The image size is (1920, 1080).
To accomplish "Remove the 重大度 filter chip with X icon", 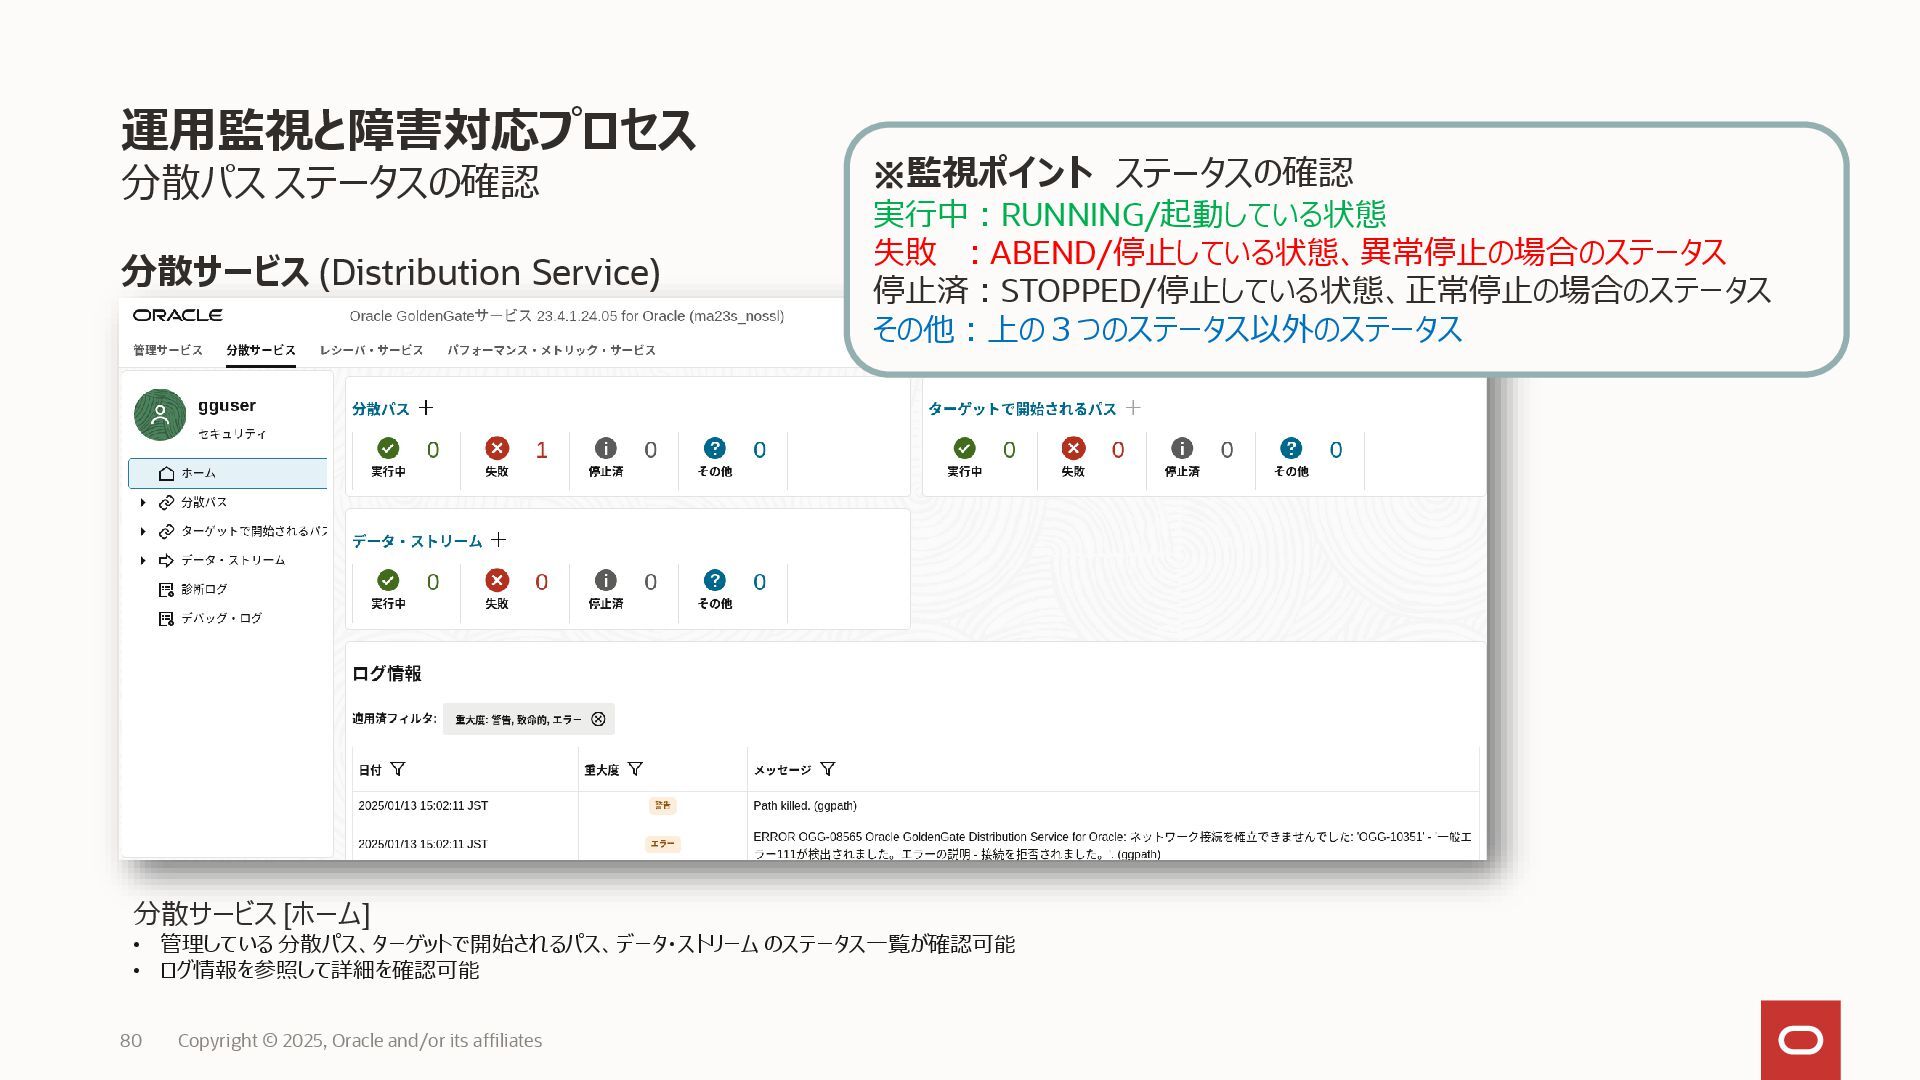I will click(x=598, y=719).
